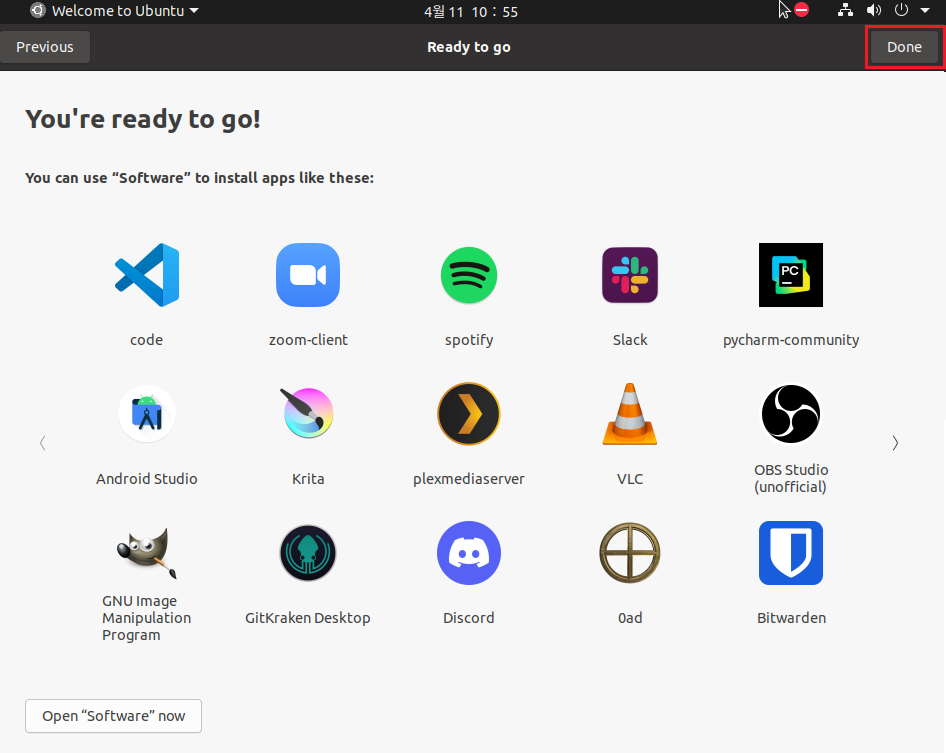Image resolution: width=946 pixels, height=753 pixels.
Task: Click the "Ready to go" header title
Action: point(469,47)
